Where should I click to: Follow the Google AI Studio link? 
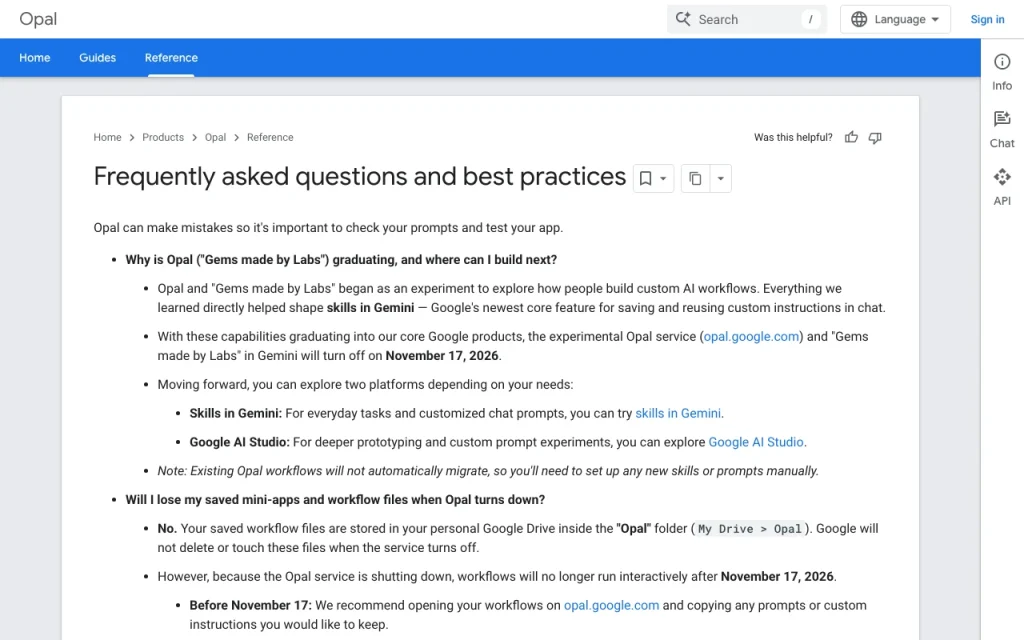tap(756, 442)
